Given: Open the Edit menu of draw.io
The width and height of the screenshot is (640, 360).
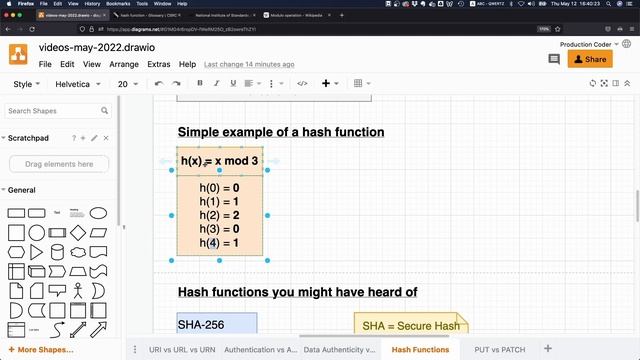Looking at the screenshot, I should (x=67, y=64).
